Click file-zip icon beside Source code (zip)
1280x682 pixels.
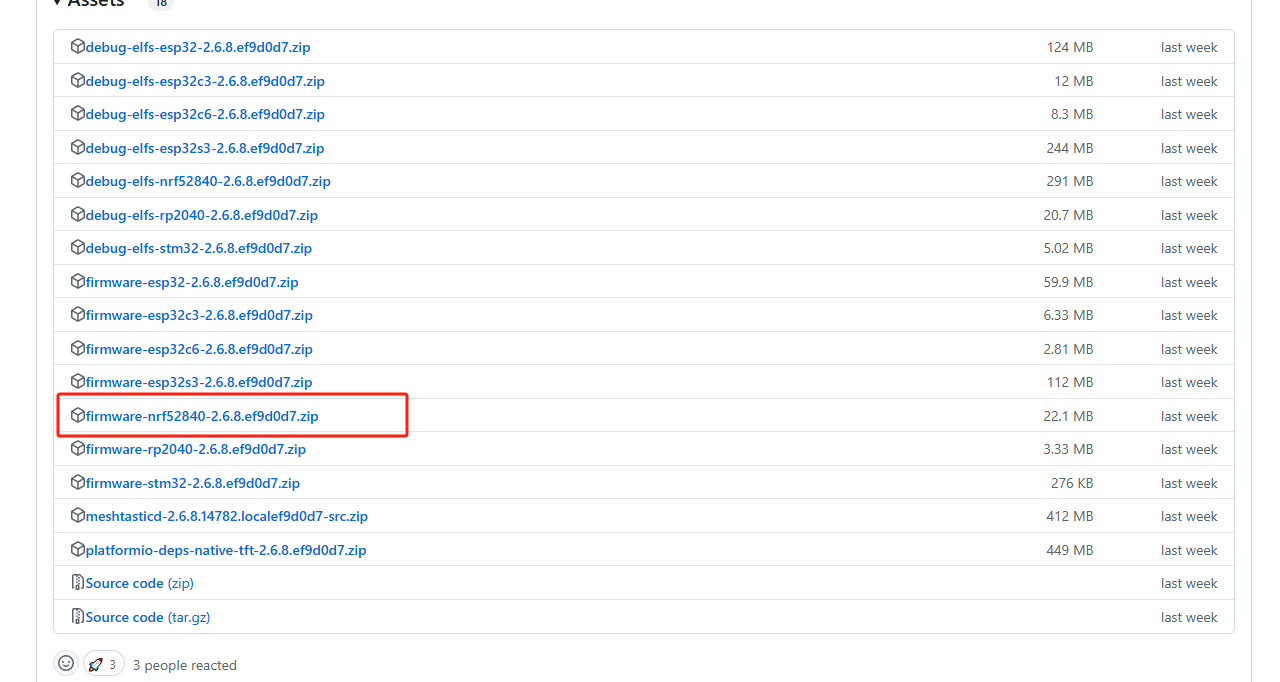[78, 583]
